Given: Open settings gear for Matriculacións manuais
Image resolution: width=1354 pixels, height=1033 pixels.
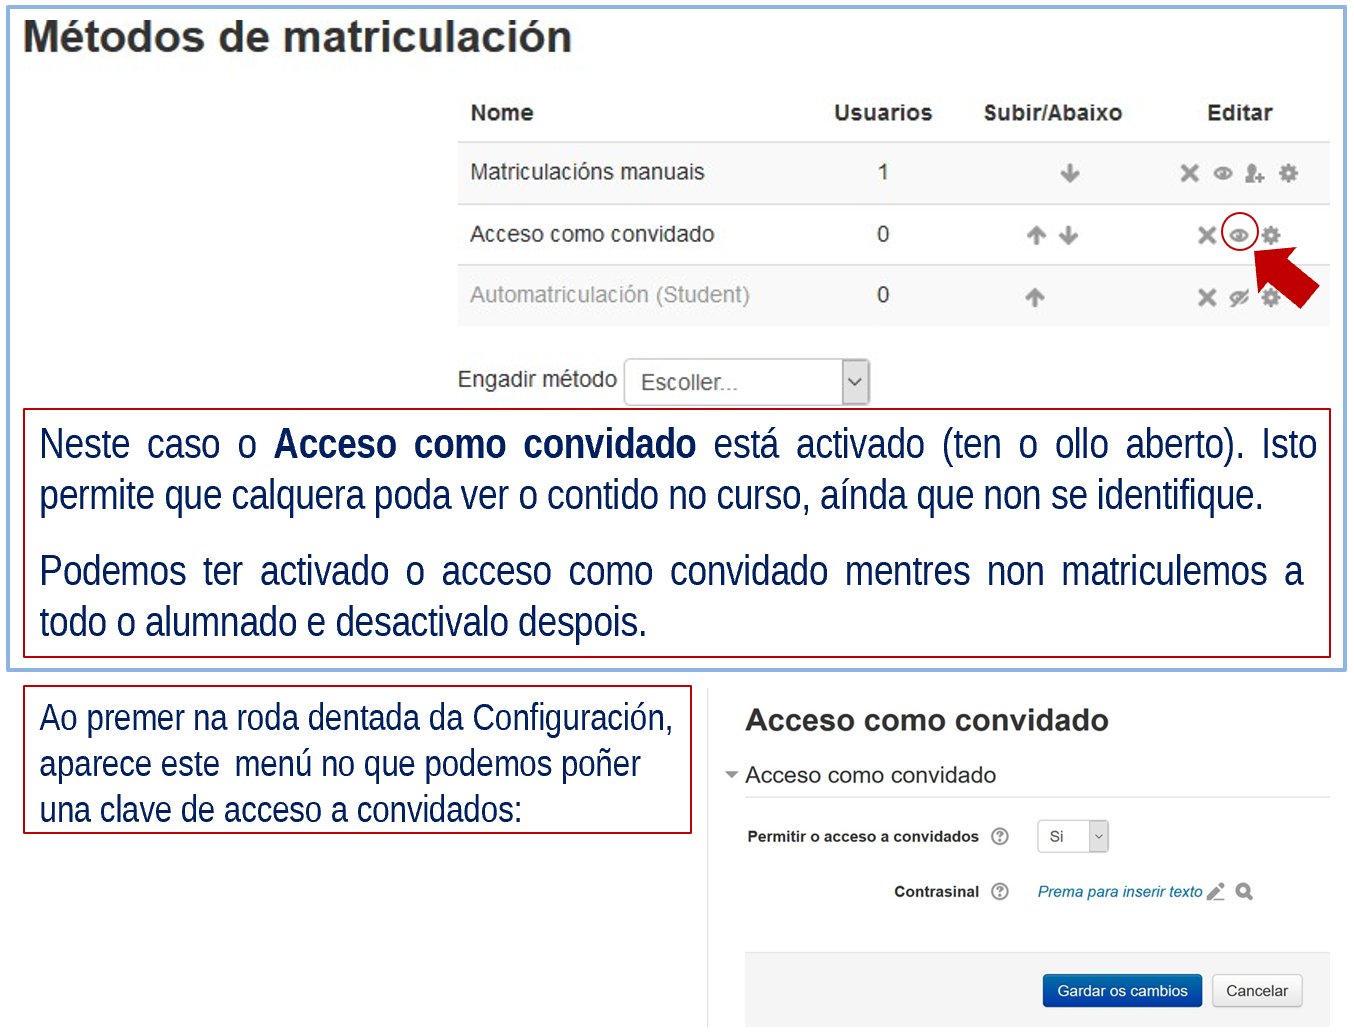Looking at the screenshot, I should [x=1288, y=174].
